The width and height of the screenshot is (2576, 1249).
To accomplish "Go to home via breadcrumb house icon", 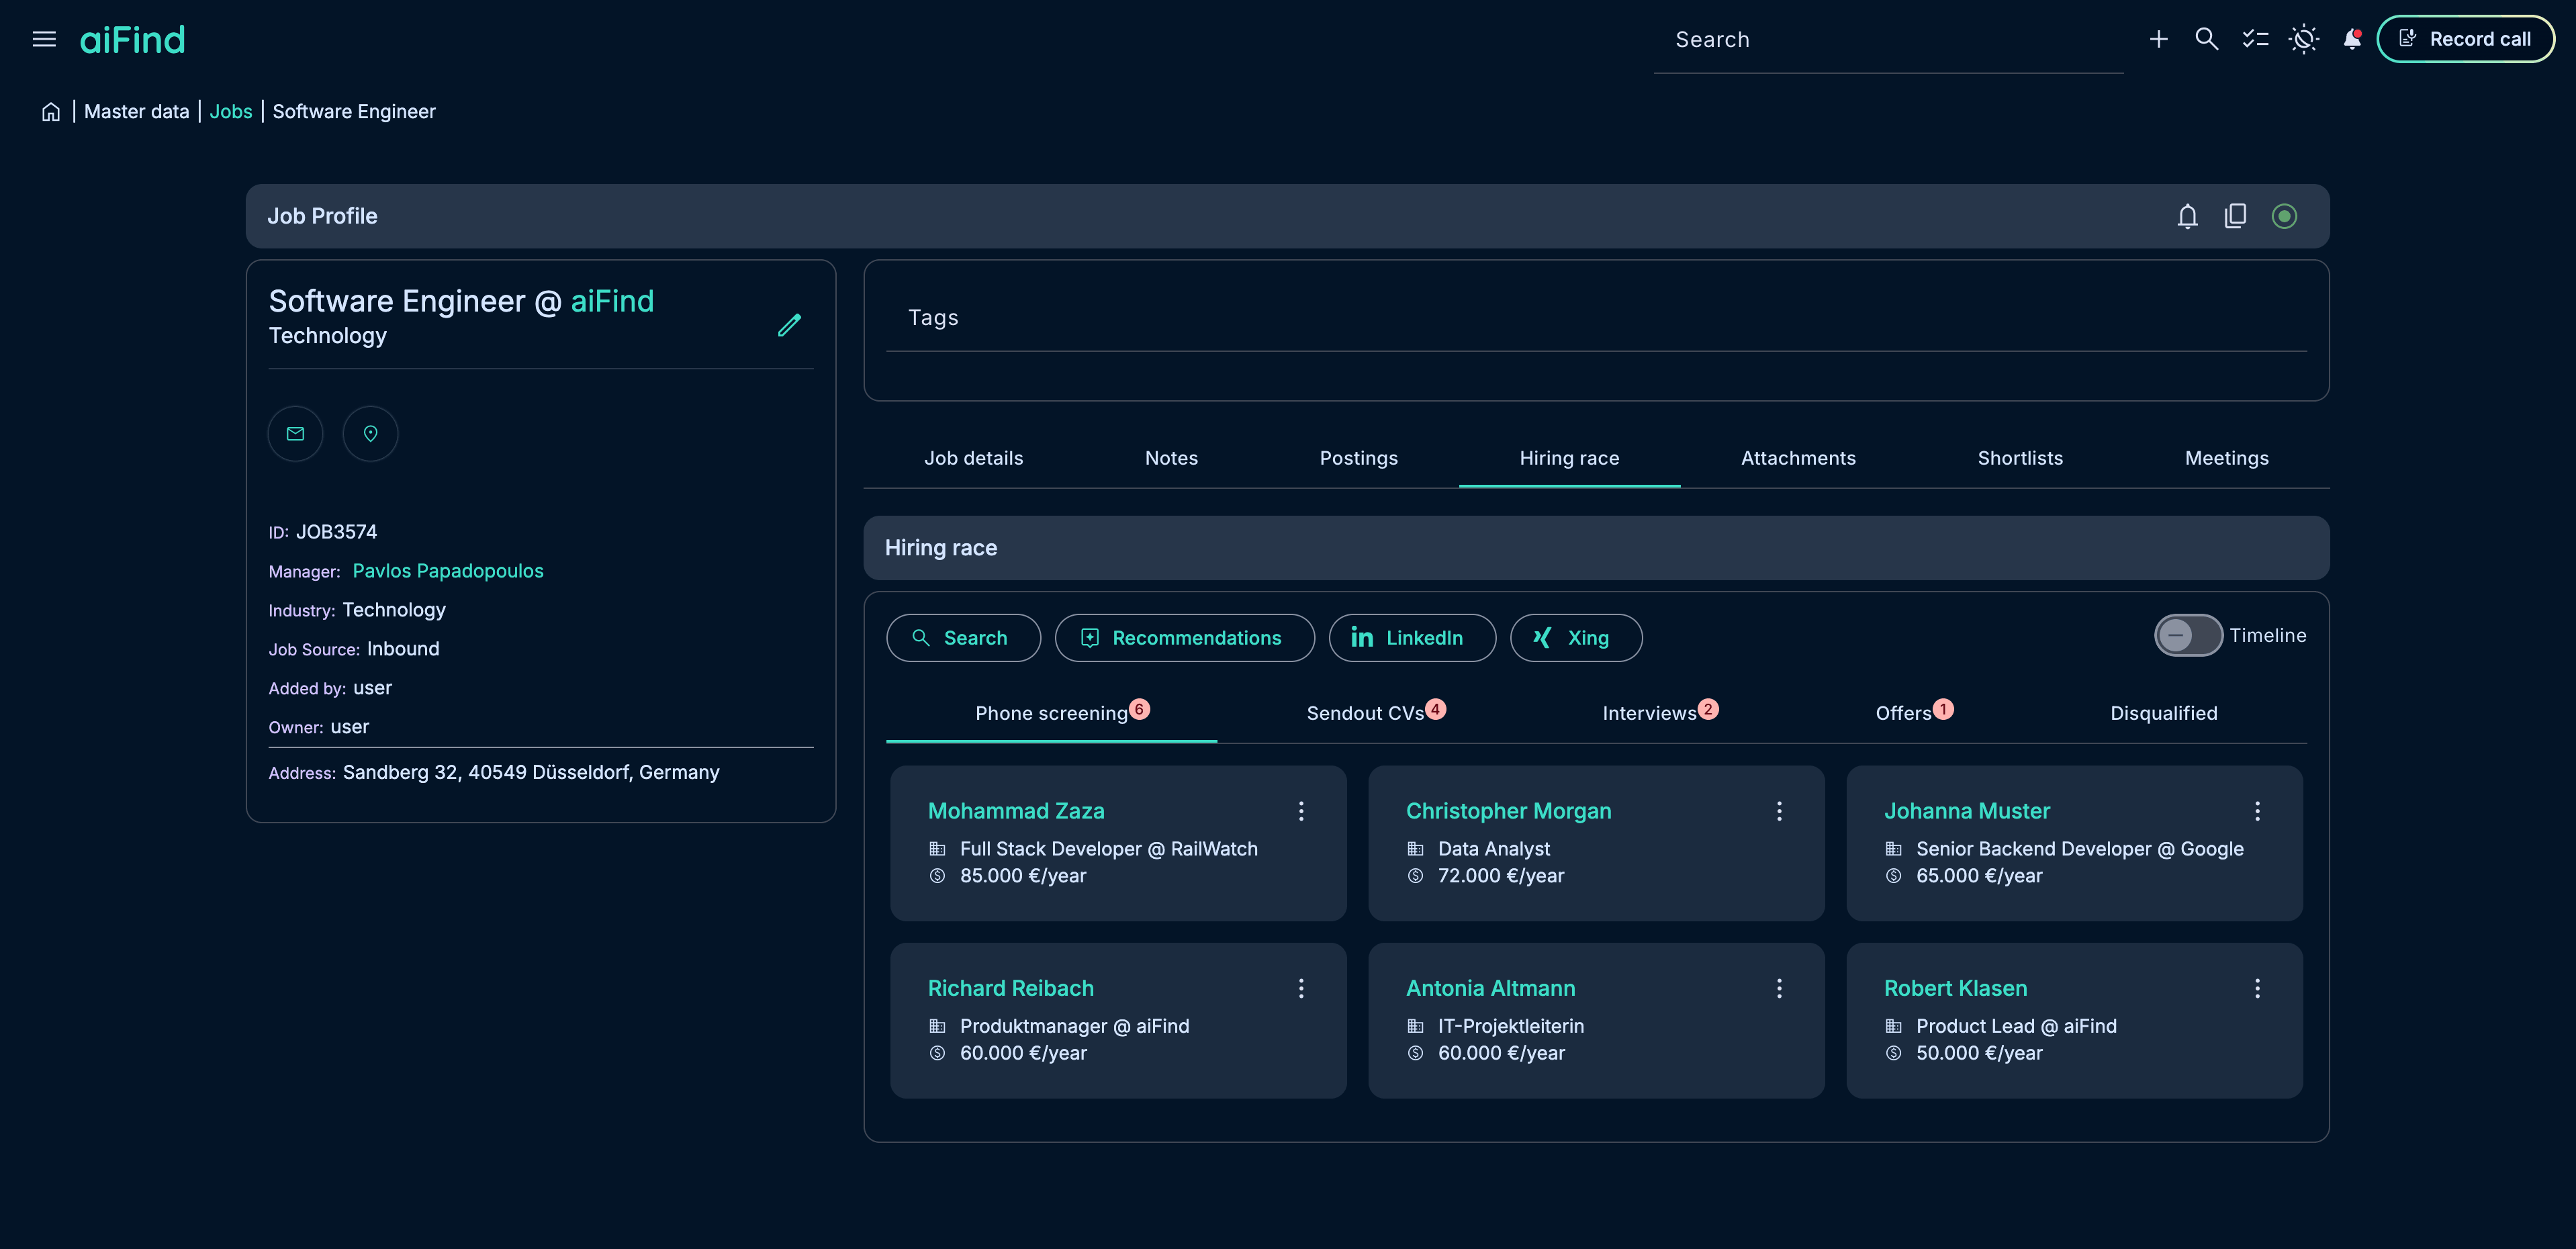I will tap(51, 112).
